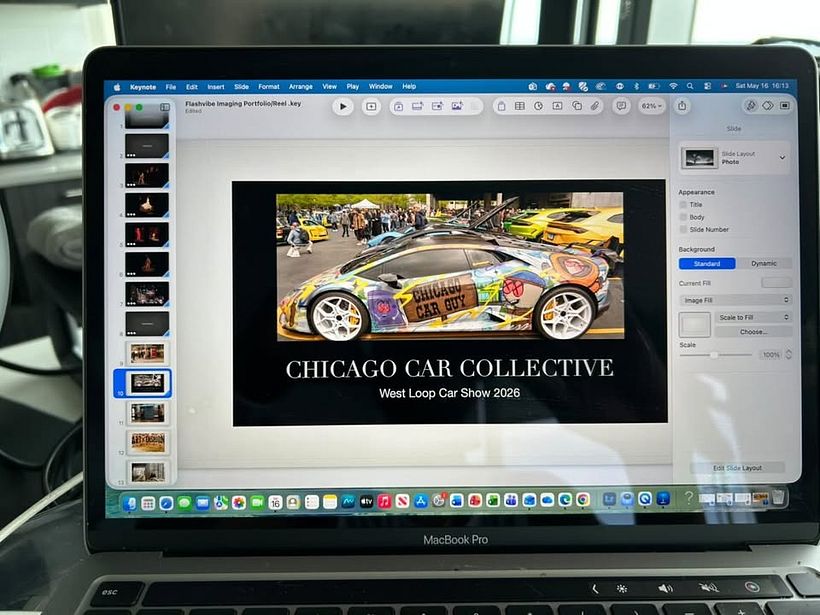Viewport: 820px width, 615px height.
Task: Select the car photo on the slide
Action: point(450,267)
